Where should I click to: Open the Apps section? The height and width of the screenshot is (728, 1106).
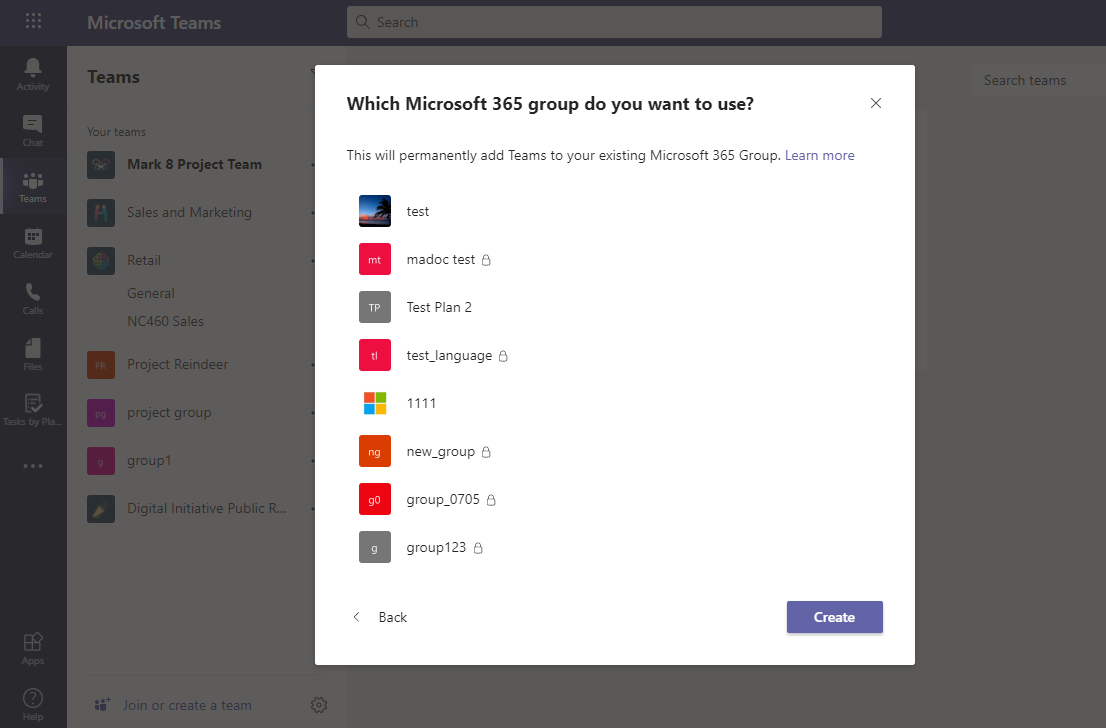pyautogui.click(x=32, y=645)
